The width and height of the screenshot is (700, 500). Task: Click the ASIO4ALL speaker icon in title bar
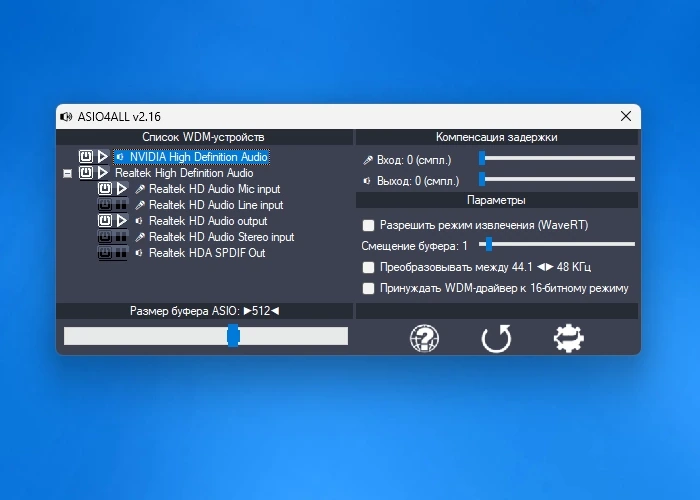(x=66, y=117)
